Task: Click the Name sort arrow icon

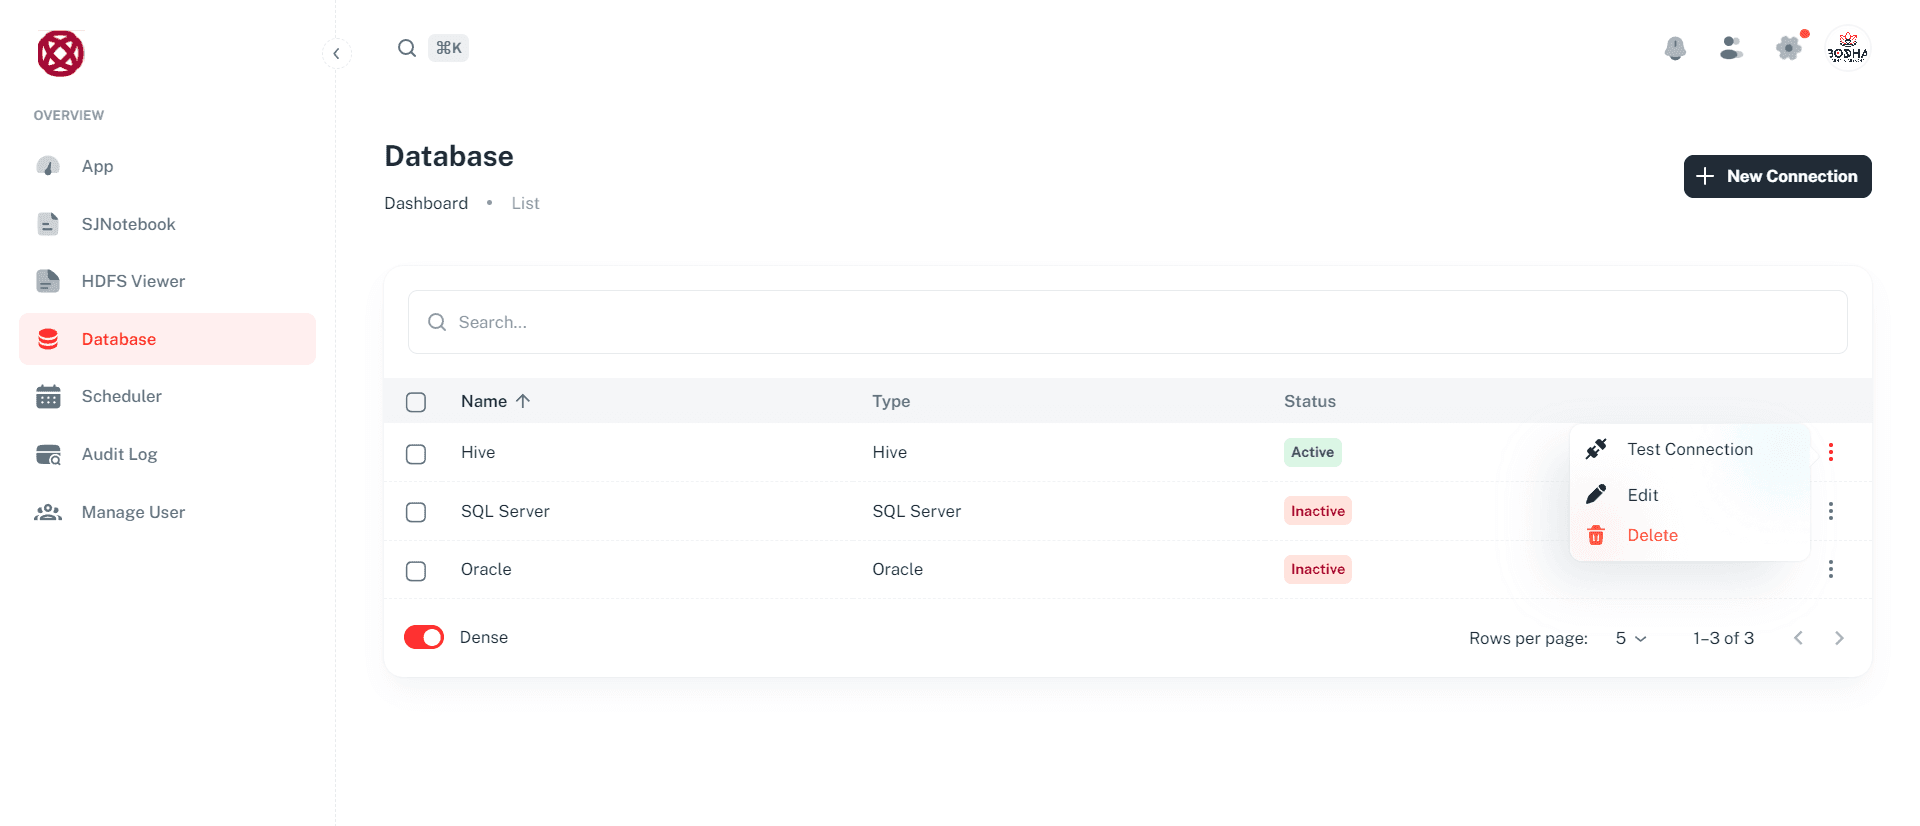Action: [523, 401]
